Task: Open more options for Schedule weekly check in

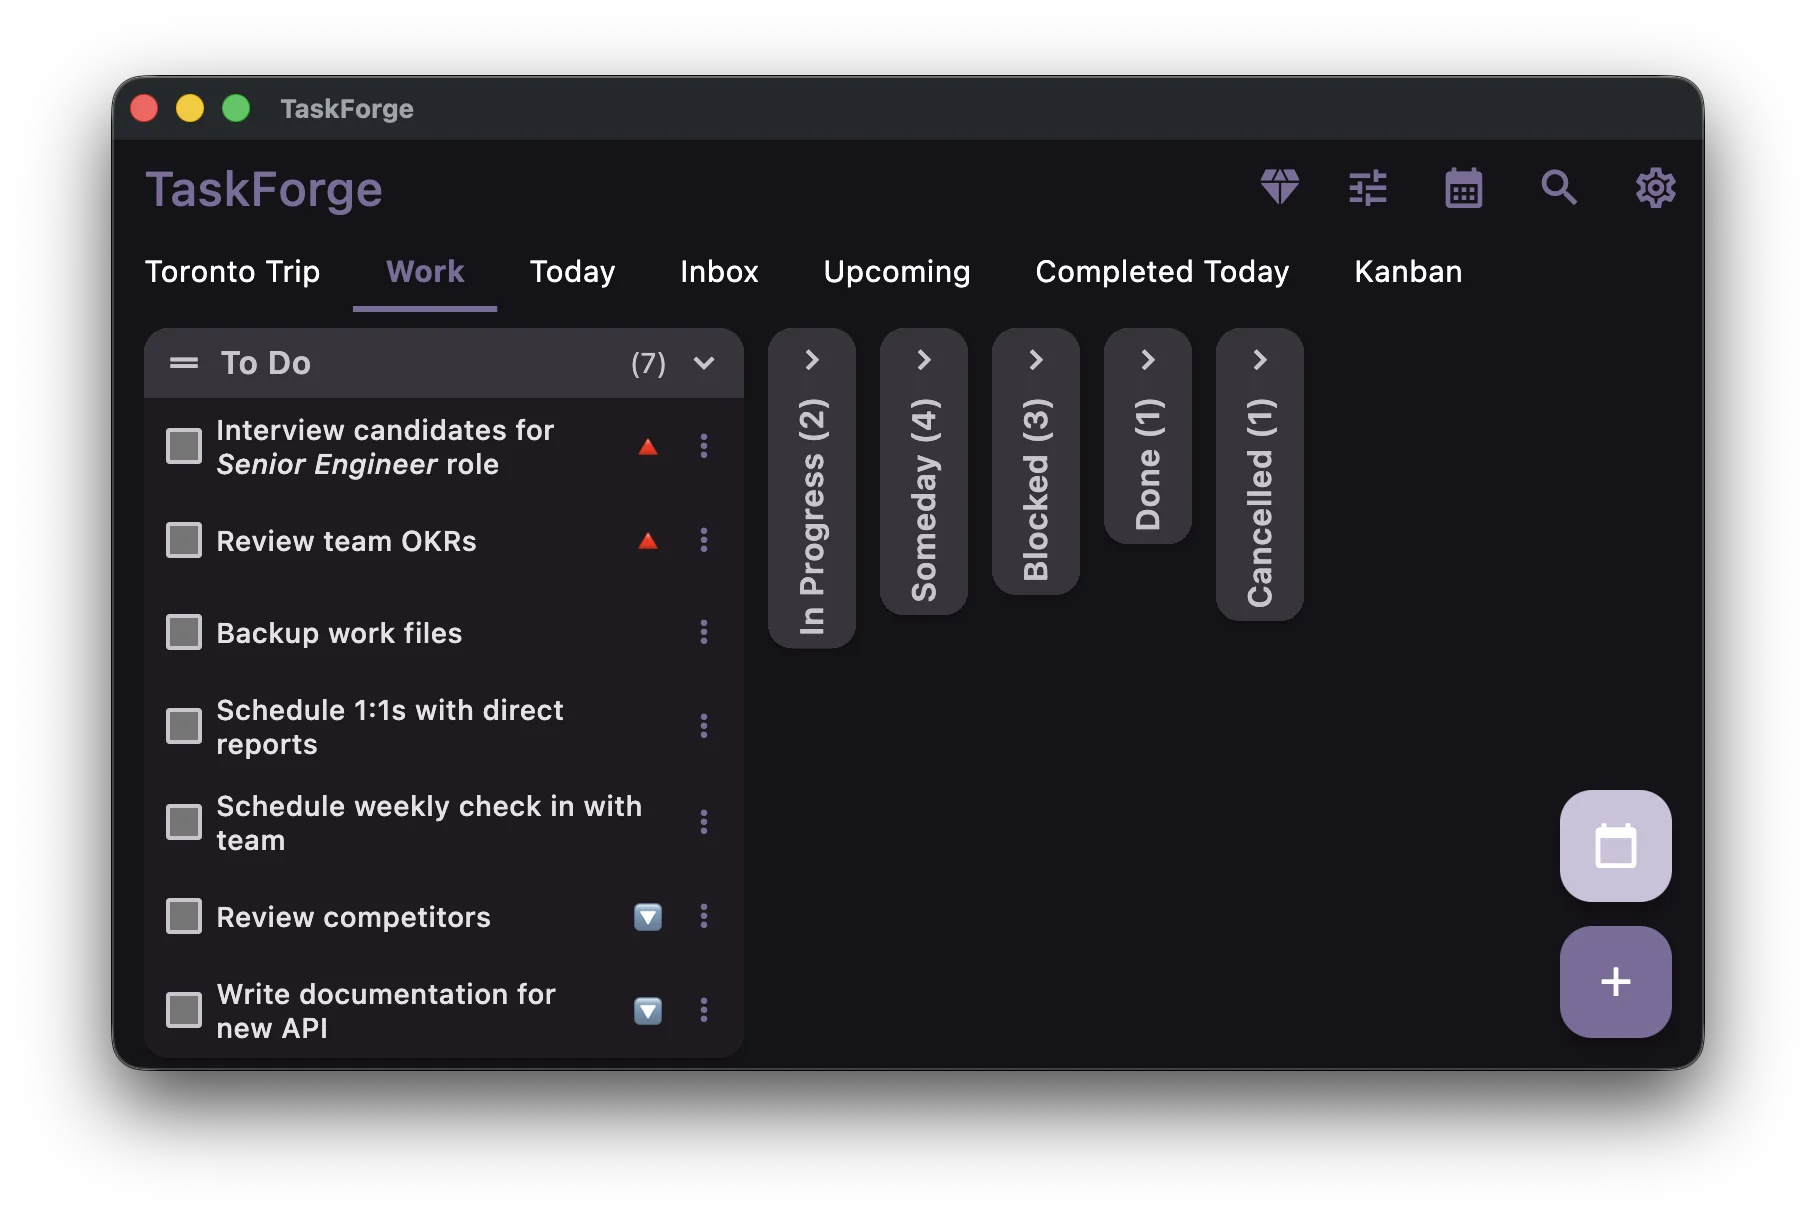Action: click(x=704, y=822)
